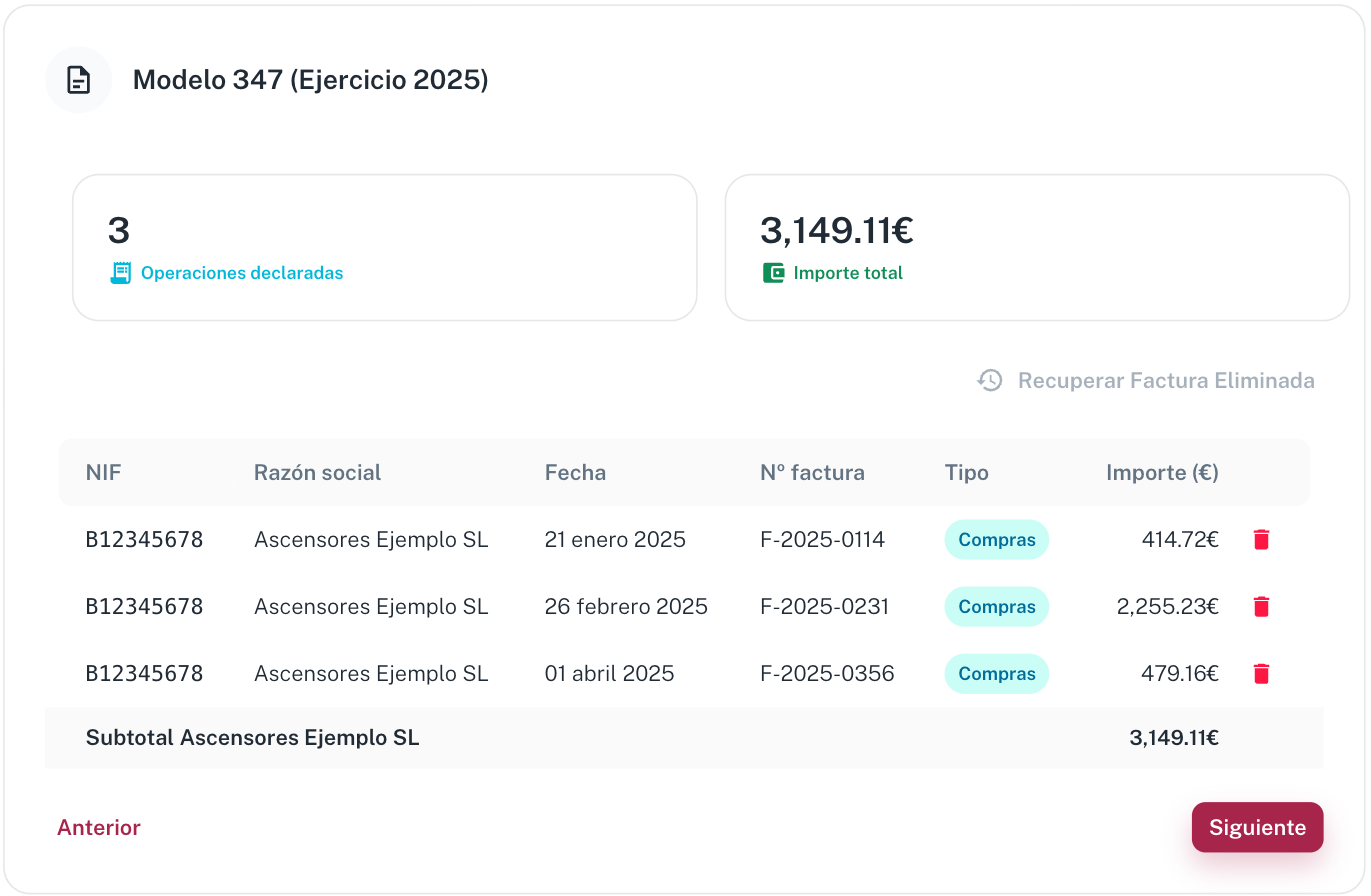This screenshot has height=896, width=1371.
Task: Click the receipt icon next to Operaciones declaradas
Action: (120, 273)
